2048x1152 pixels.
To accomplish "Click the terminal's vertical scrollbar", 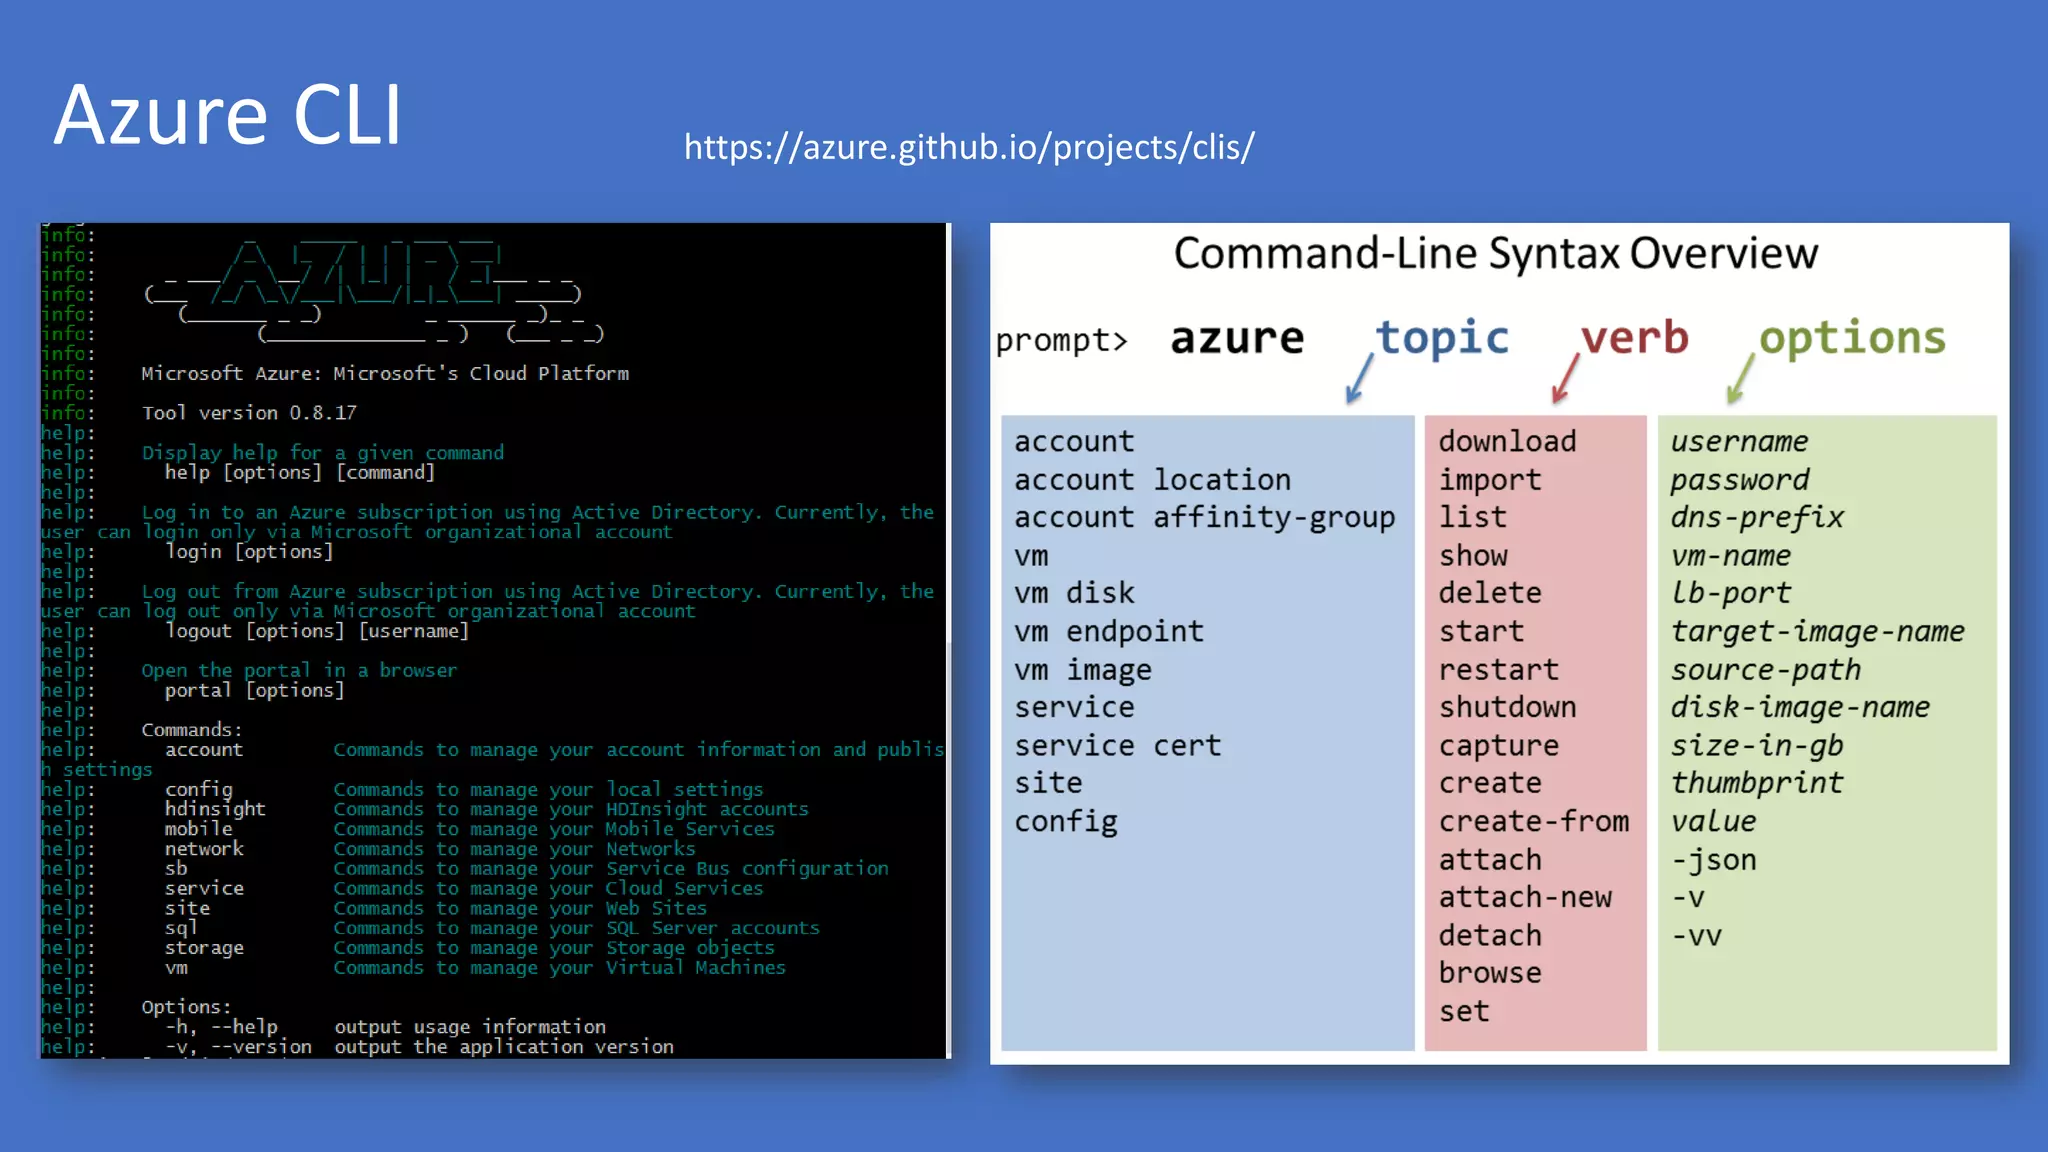I will [x=948, y=640].
